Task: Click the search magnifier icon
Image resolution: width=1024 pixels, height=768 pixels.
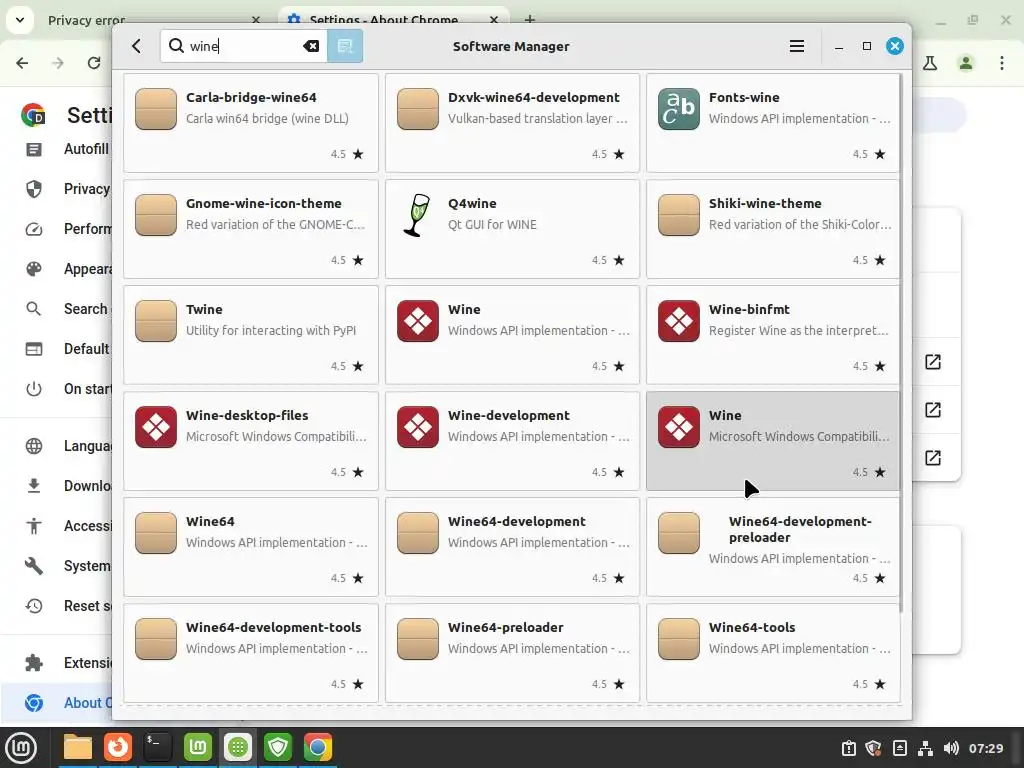Action: click(176, 46)
